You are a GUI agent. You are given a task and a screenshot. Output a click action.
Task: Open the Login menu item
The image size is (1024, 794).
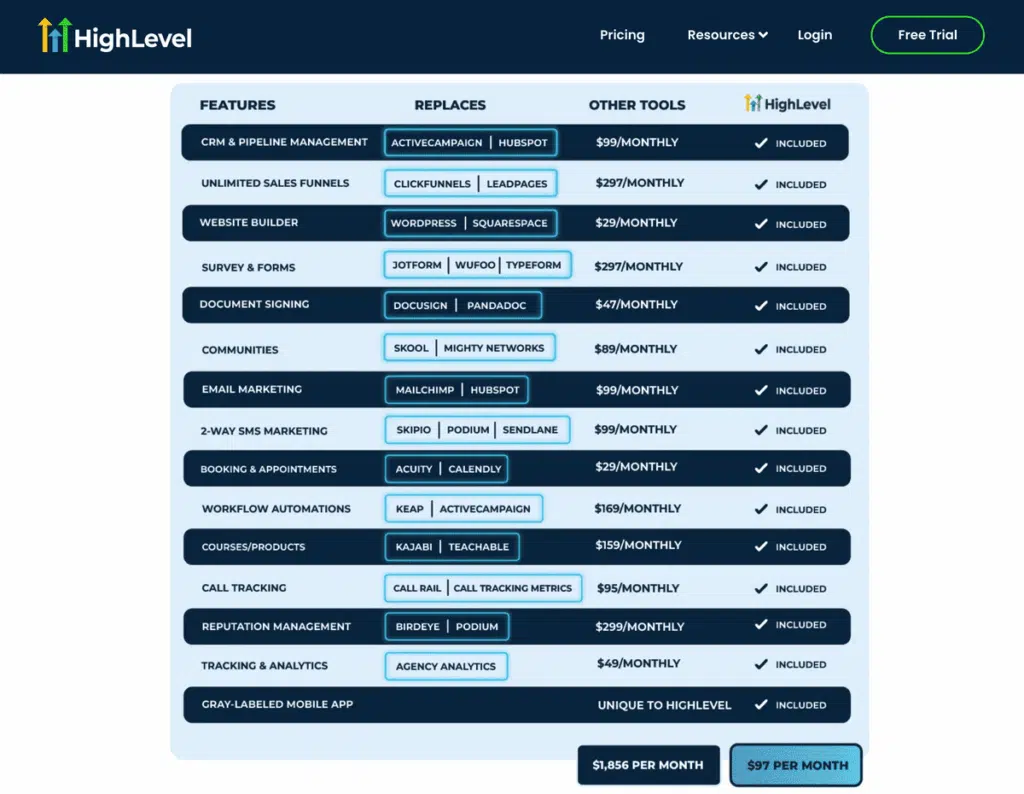click(x=814, y=35)
